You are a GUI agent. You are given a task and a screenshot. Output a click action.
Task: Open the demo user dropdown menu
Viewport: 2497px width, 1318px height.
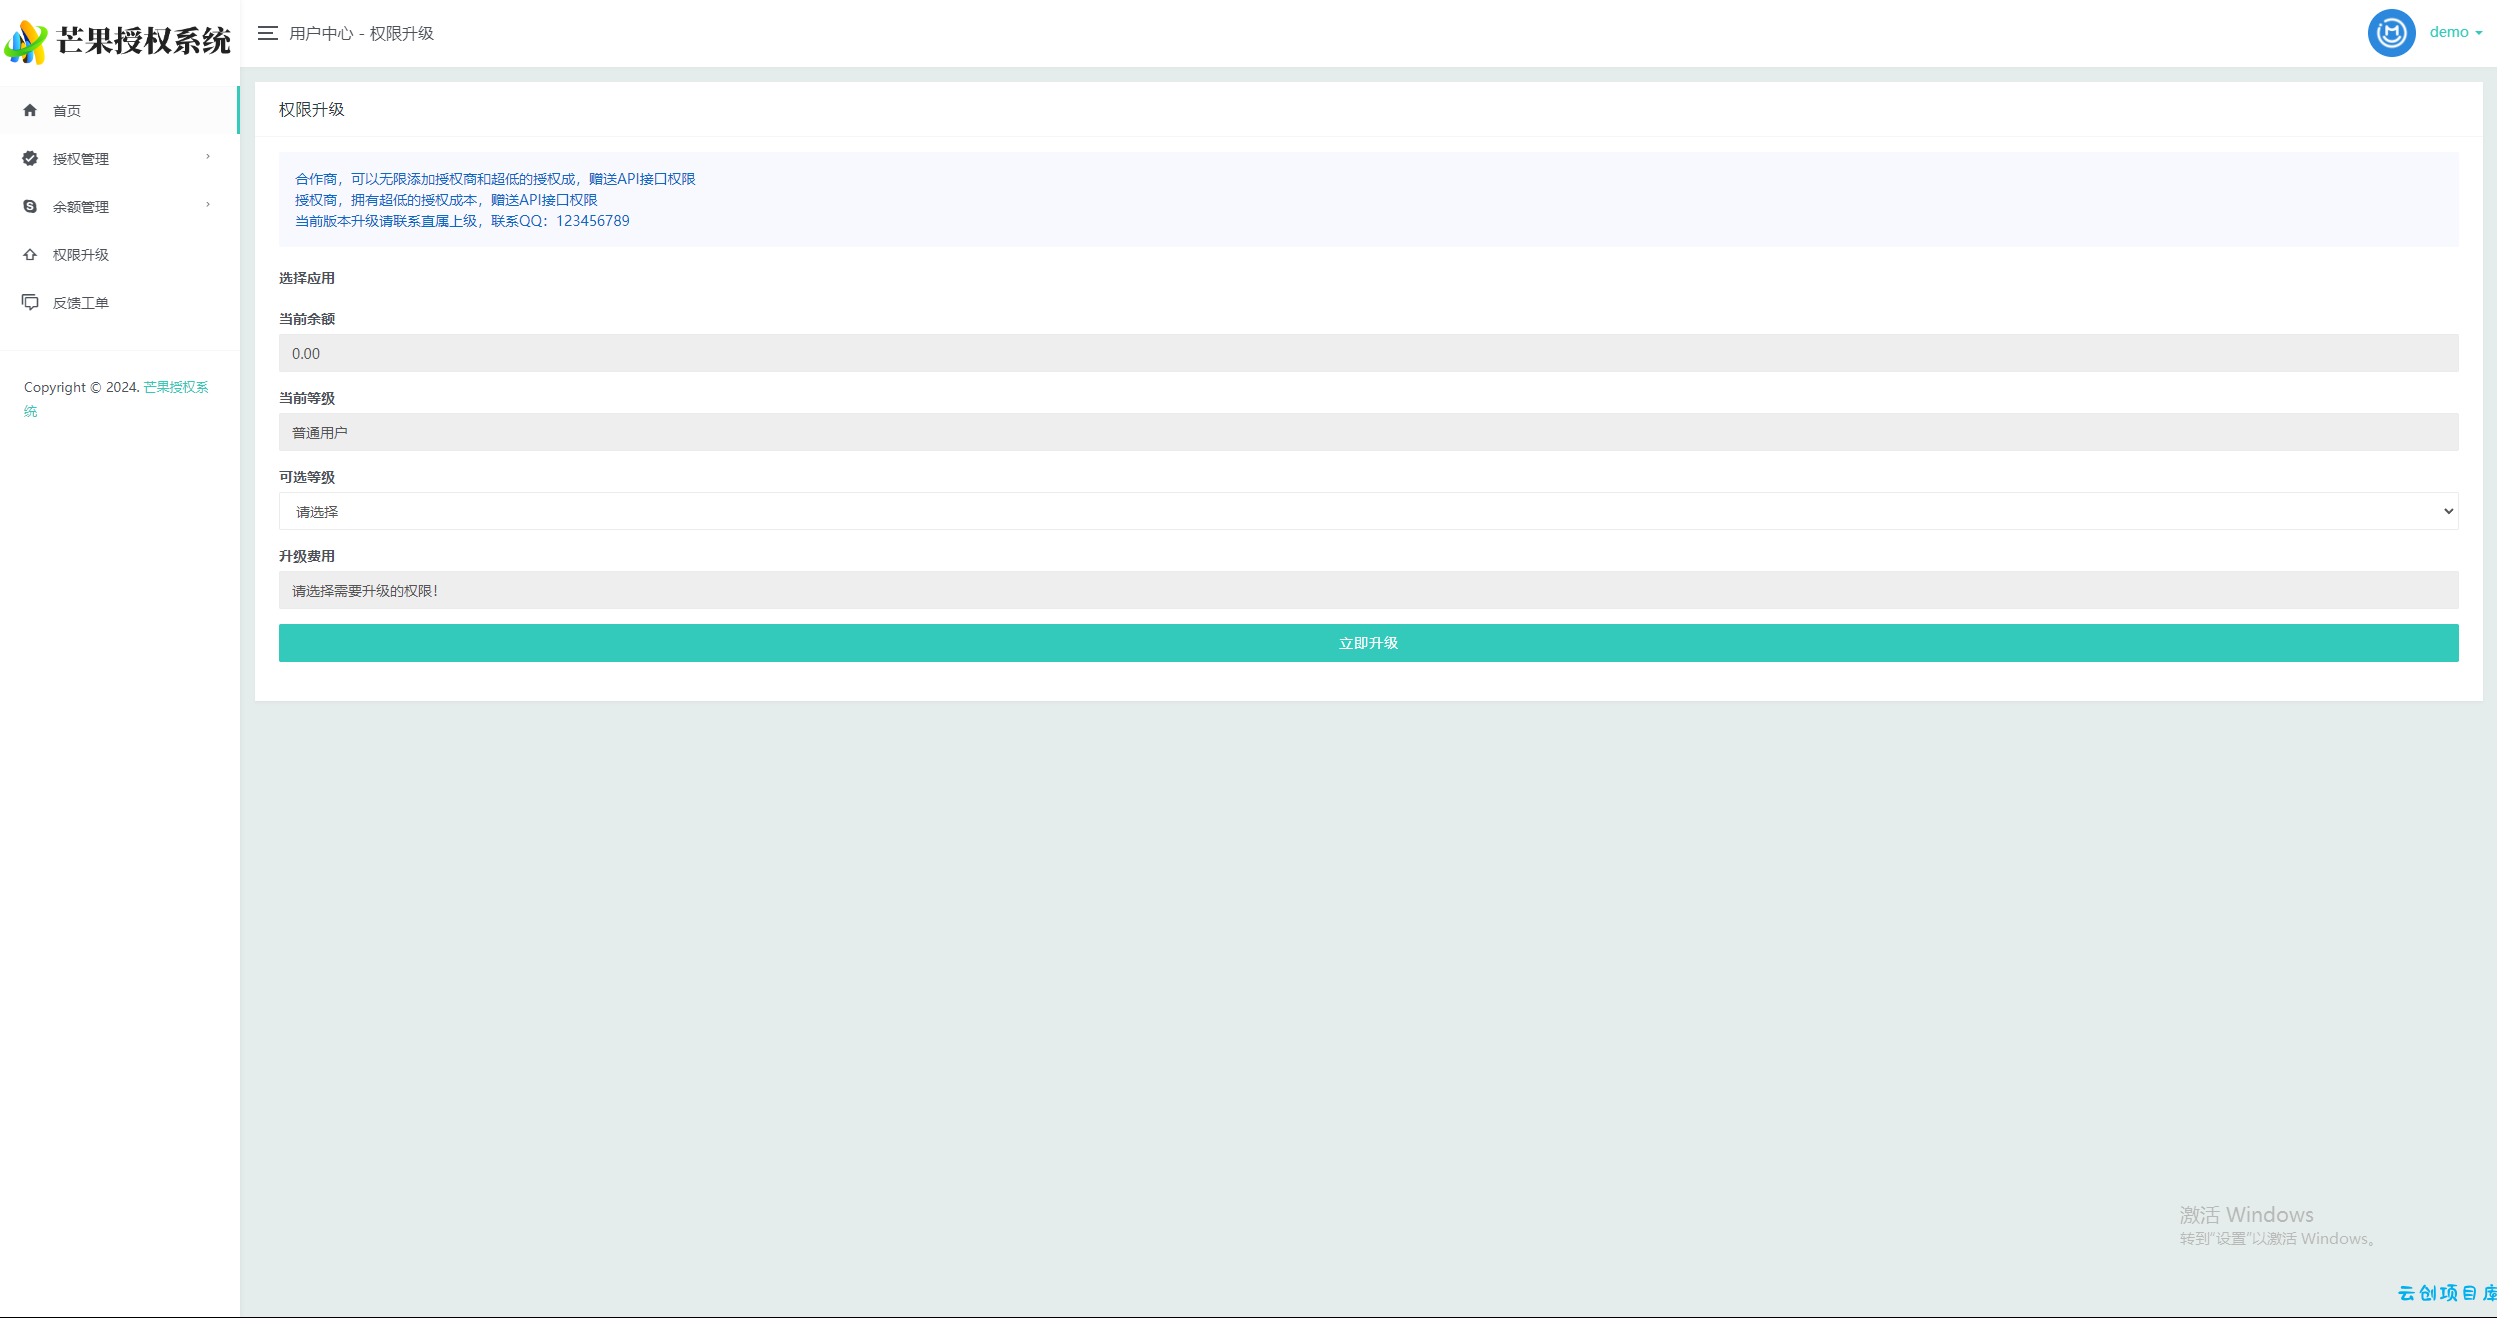pyautogui.click(x=2456, y=33)
